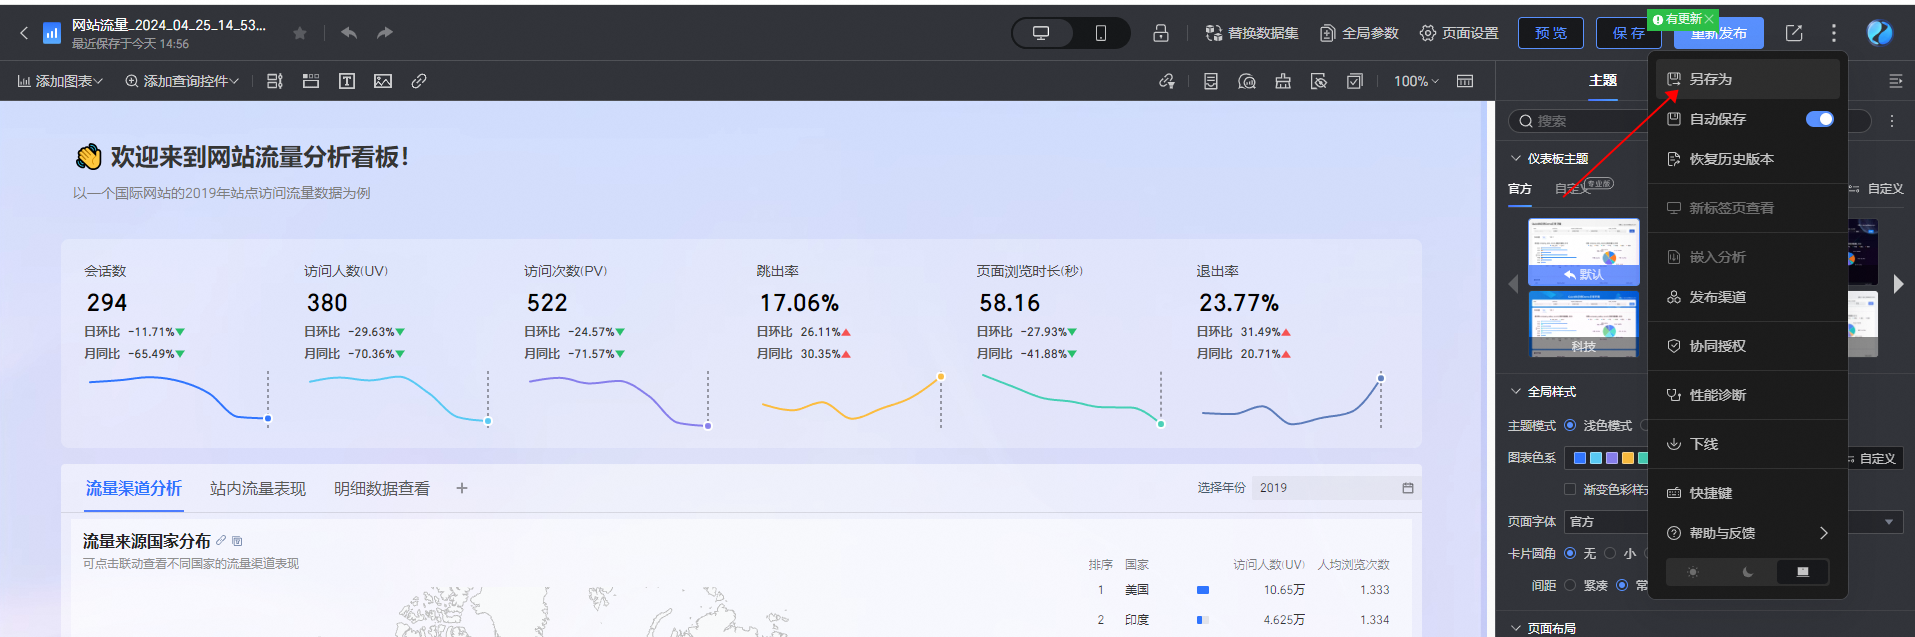Open the three-dot more options menu
This screenshot has width=1915, height=637.
[1833, 33]
